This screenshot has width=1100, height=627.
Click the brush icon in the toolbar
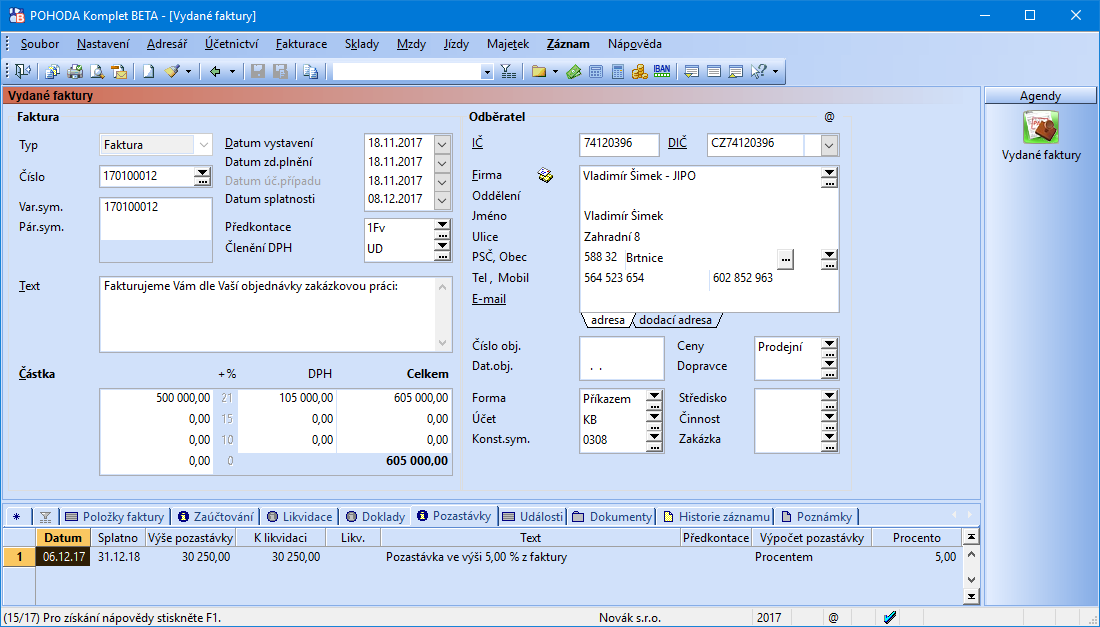tap(172, 71)
